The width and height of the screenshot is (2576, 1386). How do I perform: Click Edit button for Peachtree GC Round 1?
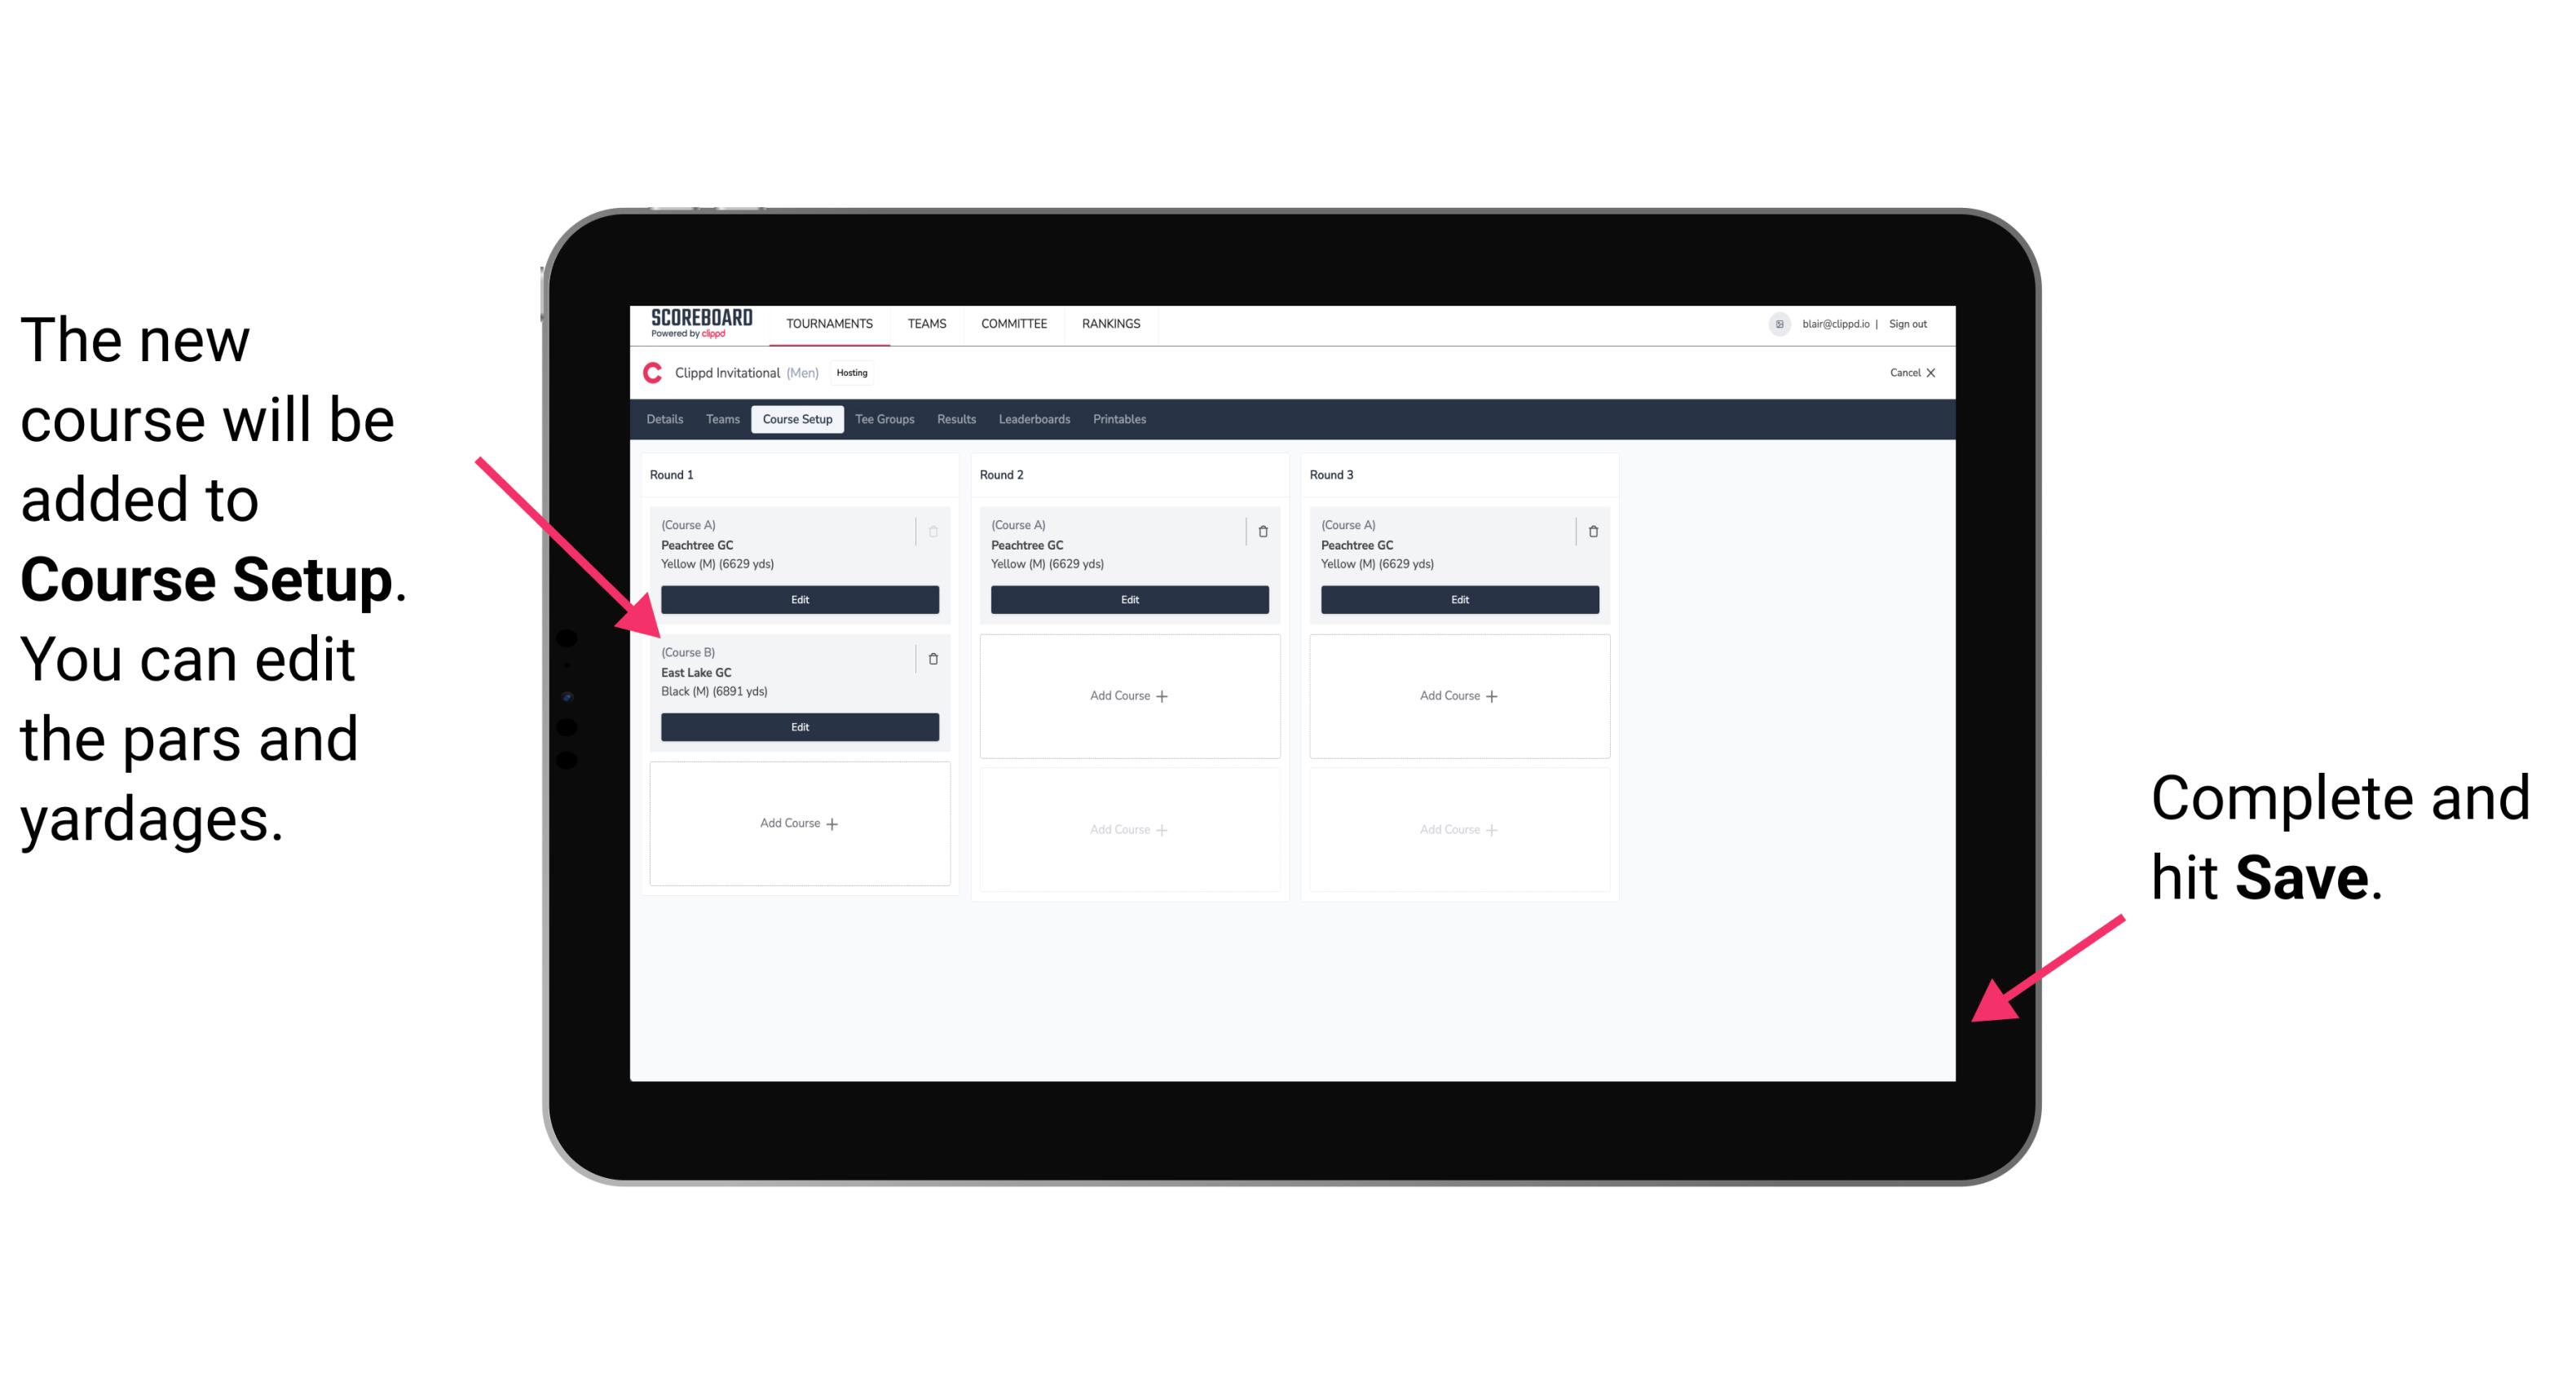(798, 599)
